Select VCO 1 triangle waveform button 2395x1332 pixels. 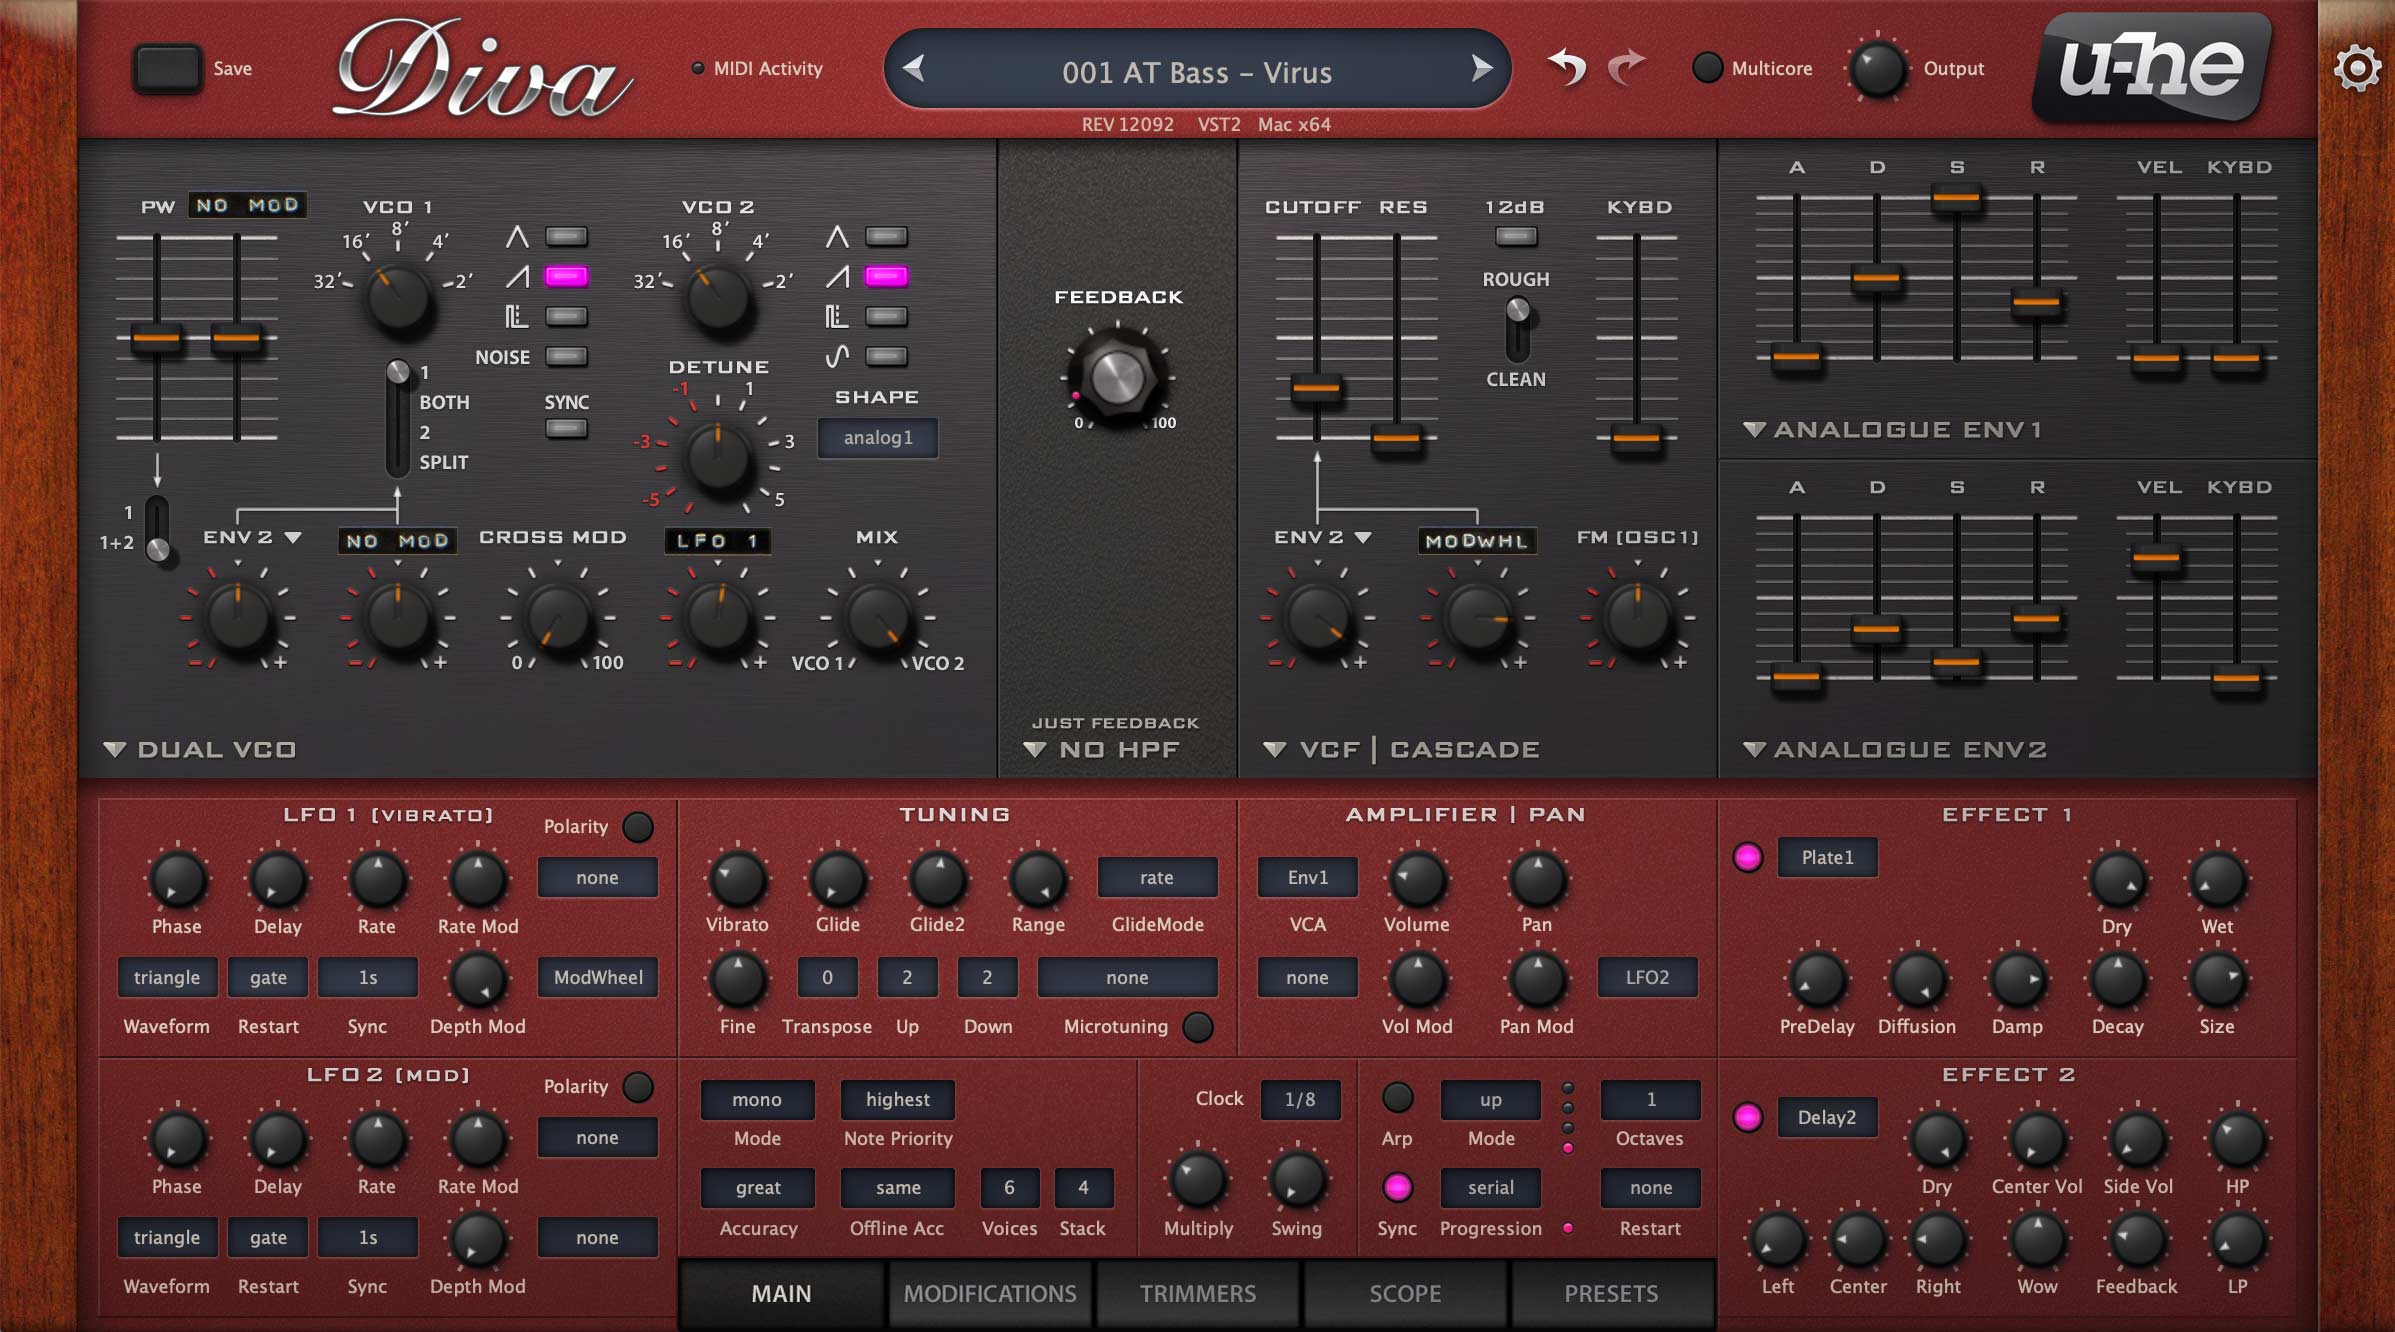pyautogui.click(x=566, y=237)
